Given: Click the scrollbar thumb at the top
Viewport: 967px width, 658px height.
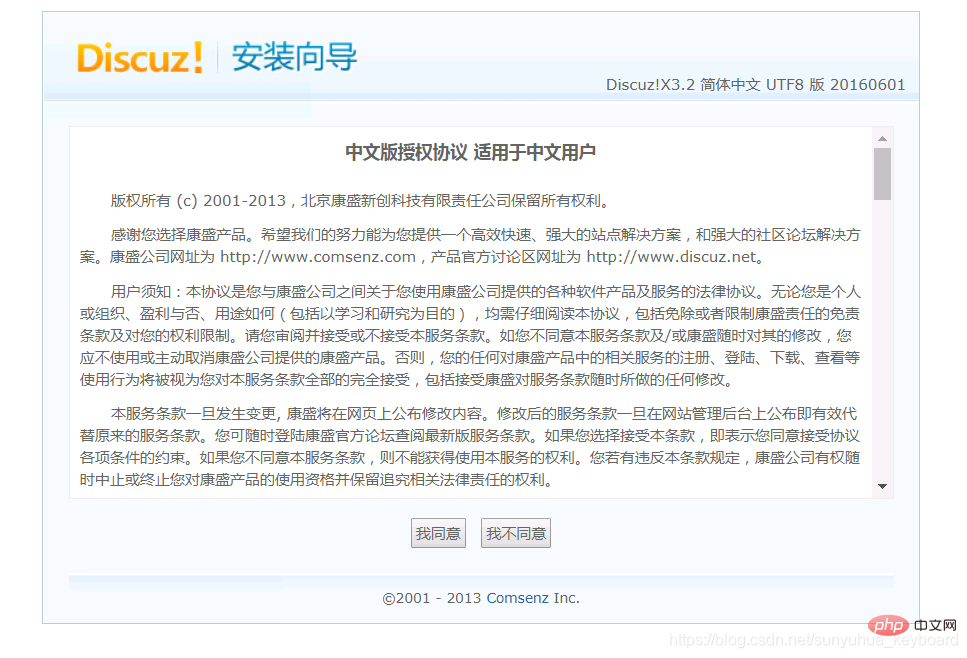Looking at the screenshot, I should (x=883, y=172).
